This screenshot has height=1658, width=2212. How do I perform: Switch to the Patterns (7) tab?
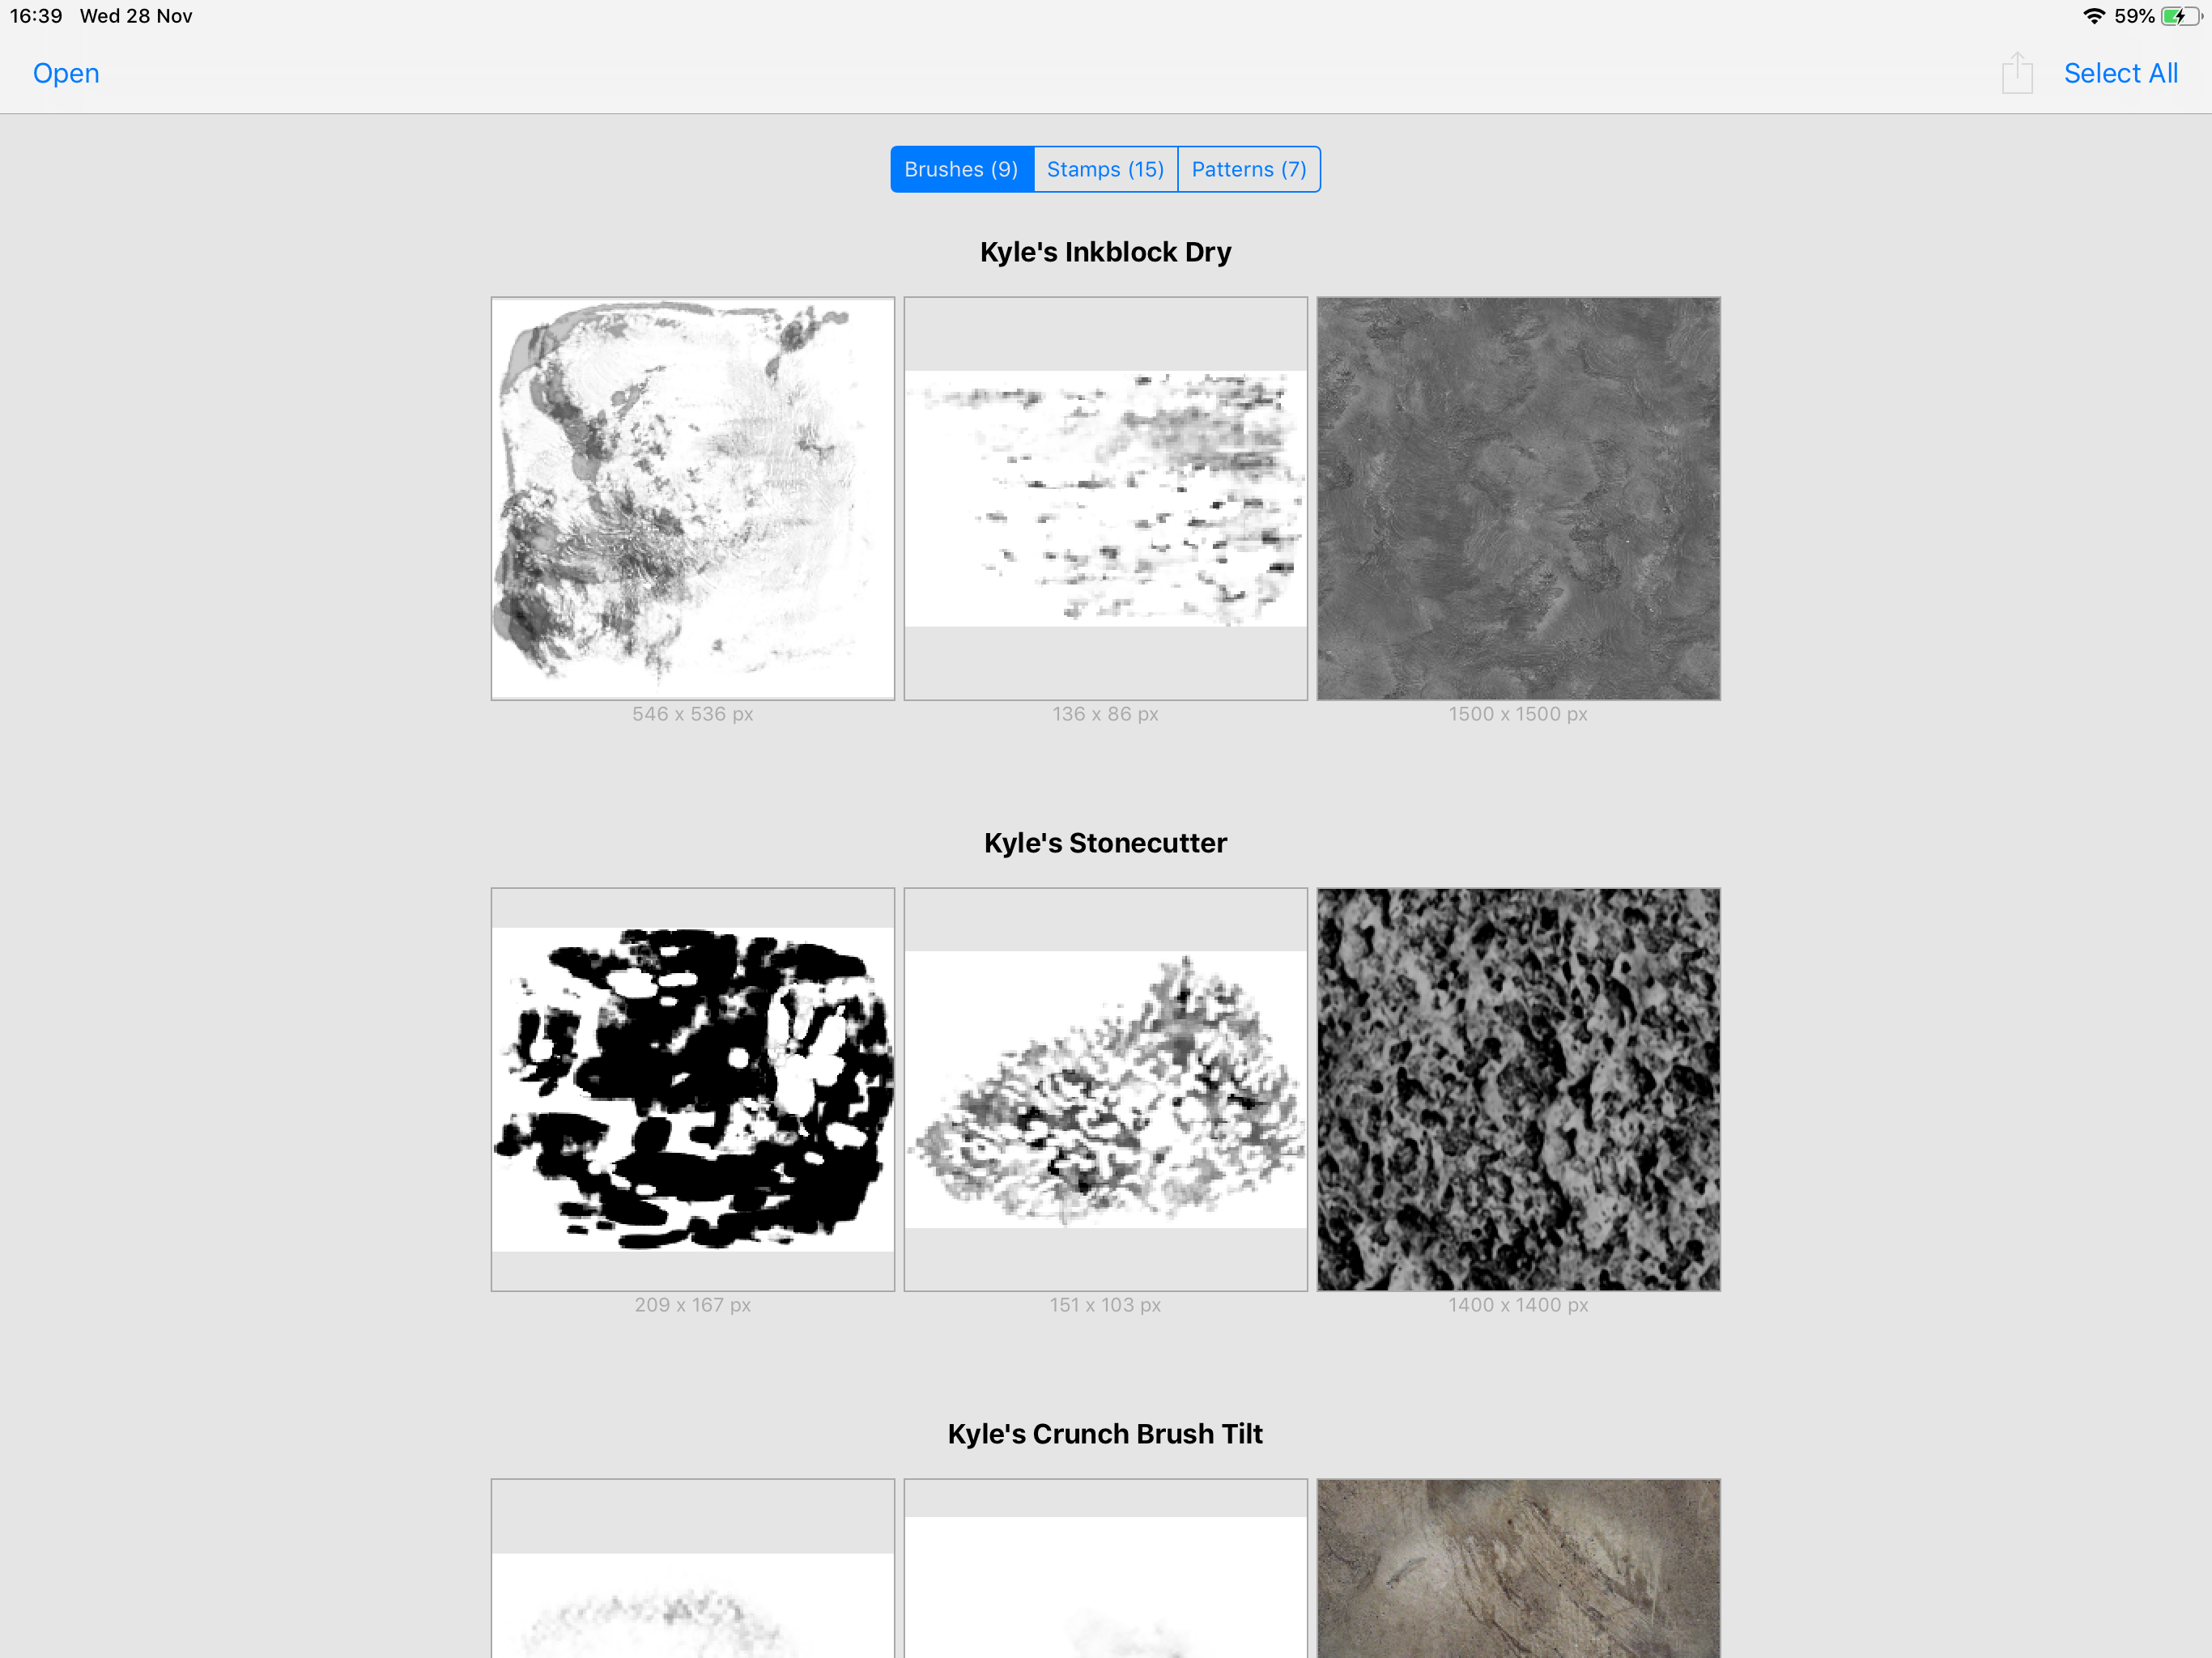pyautogui.click(x=1249, y=169)
